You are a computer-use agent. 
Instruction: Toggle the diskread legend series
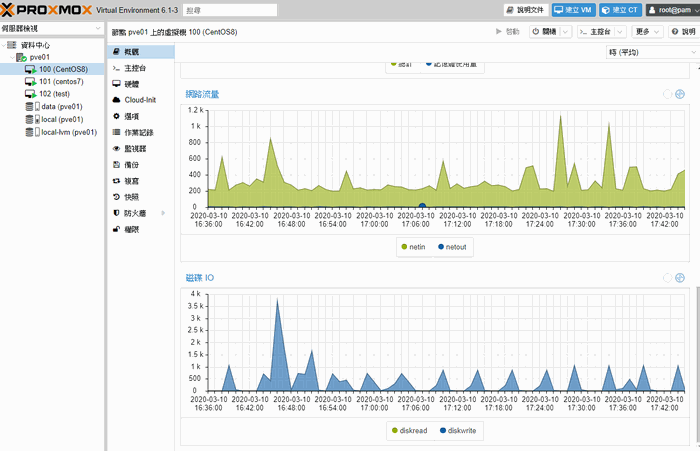click(x=409, y=430)
